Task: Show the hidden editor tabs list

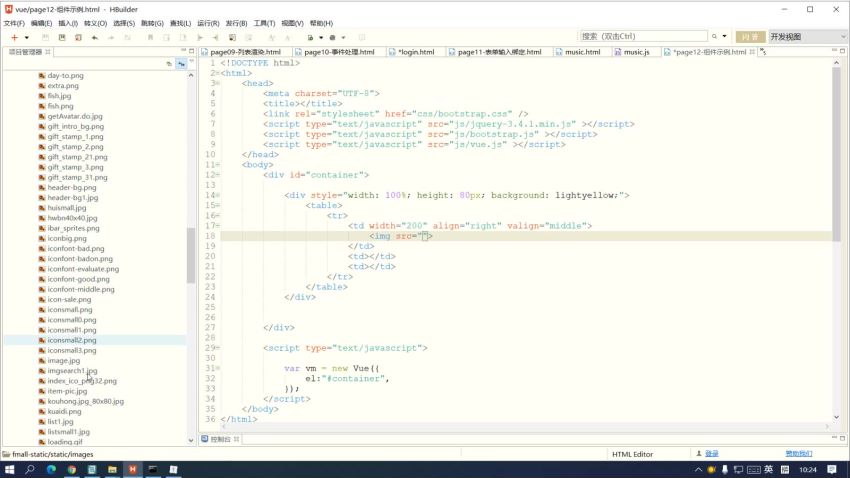Action: pyautogui.click(x=763, y=52)
